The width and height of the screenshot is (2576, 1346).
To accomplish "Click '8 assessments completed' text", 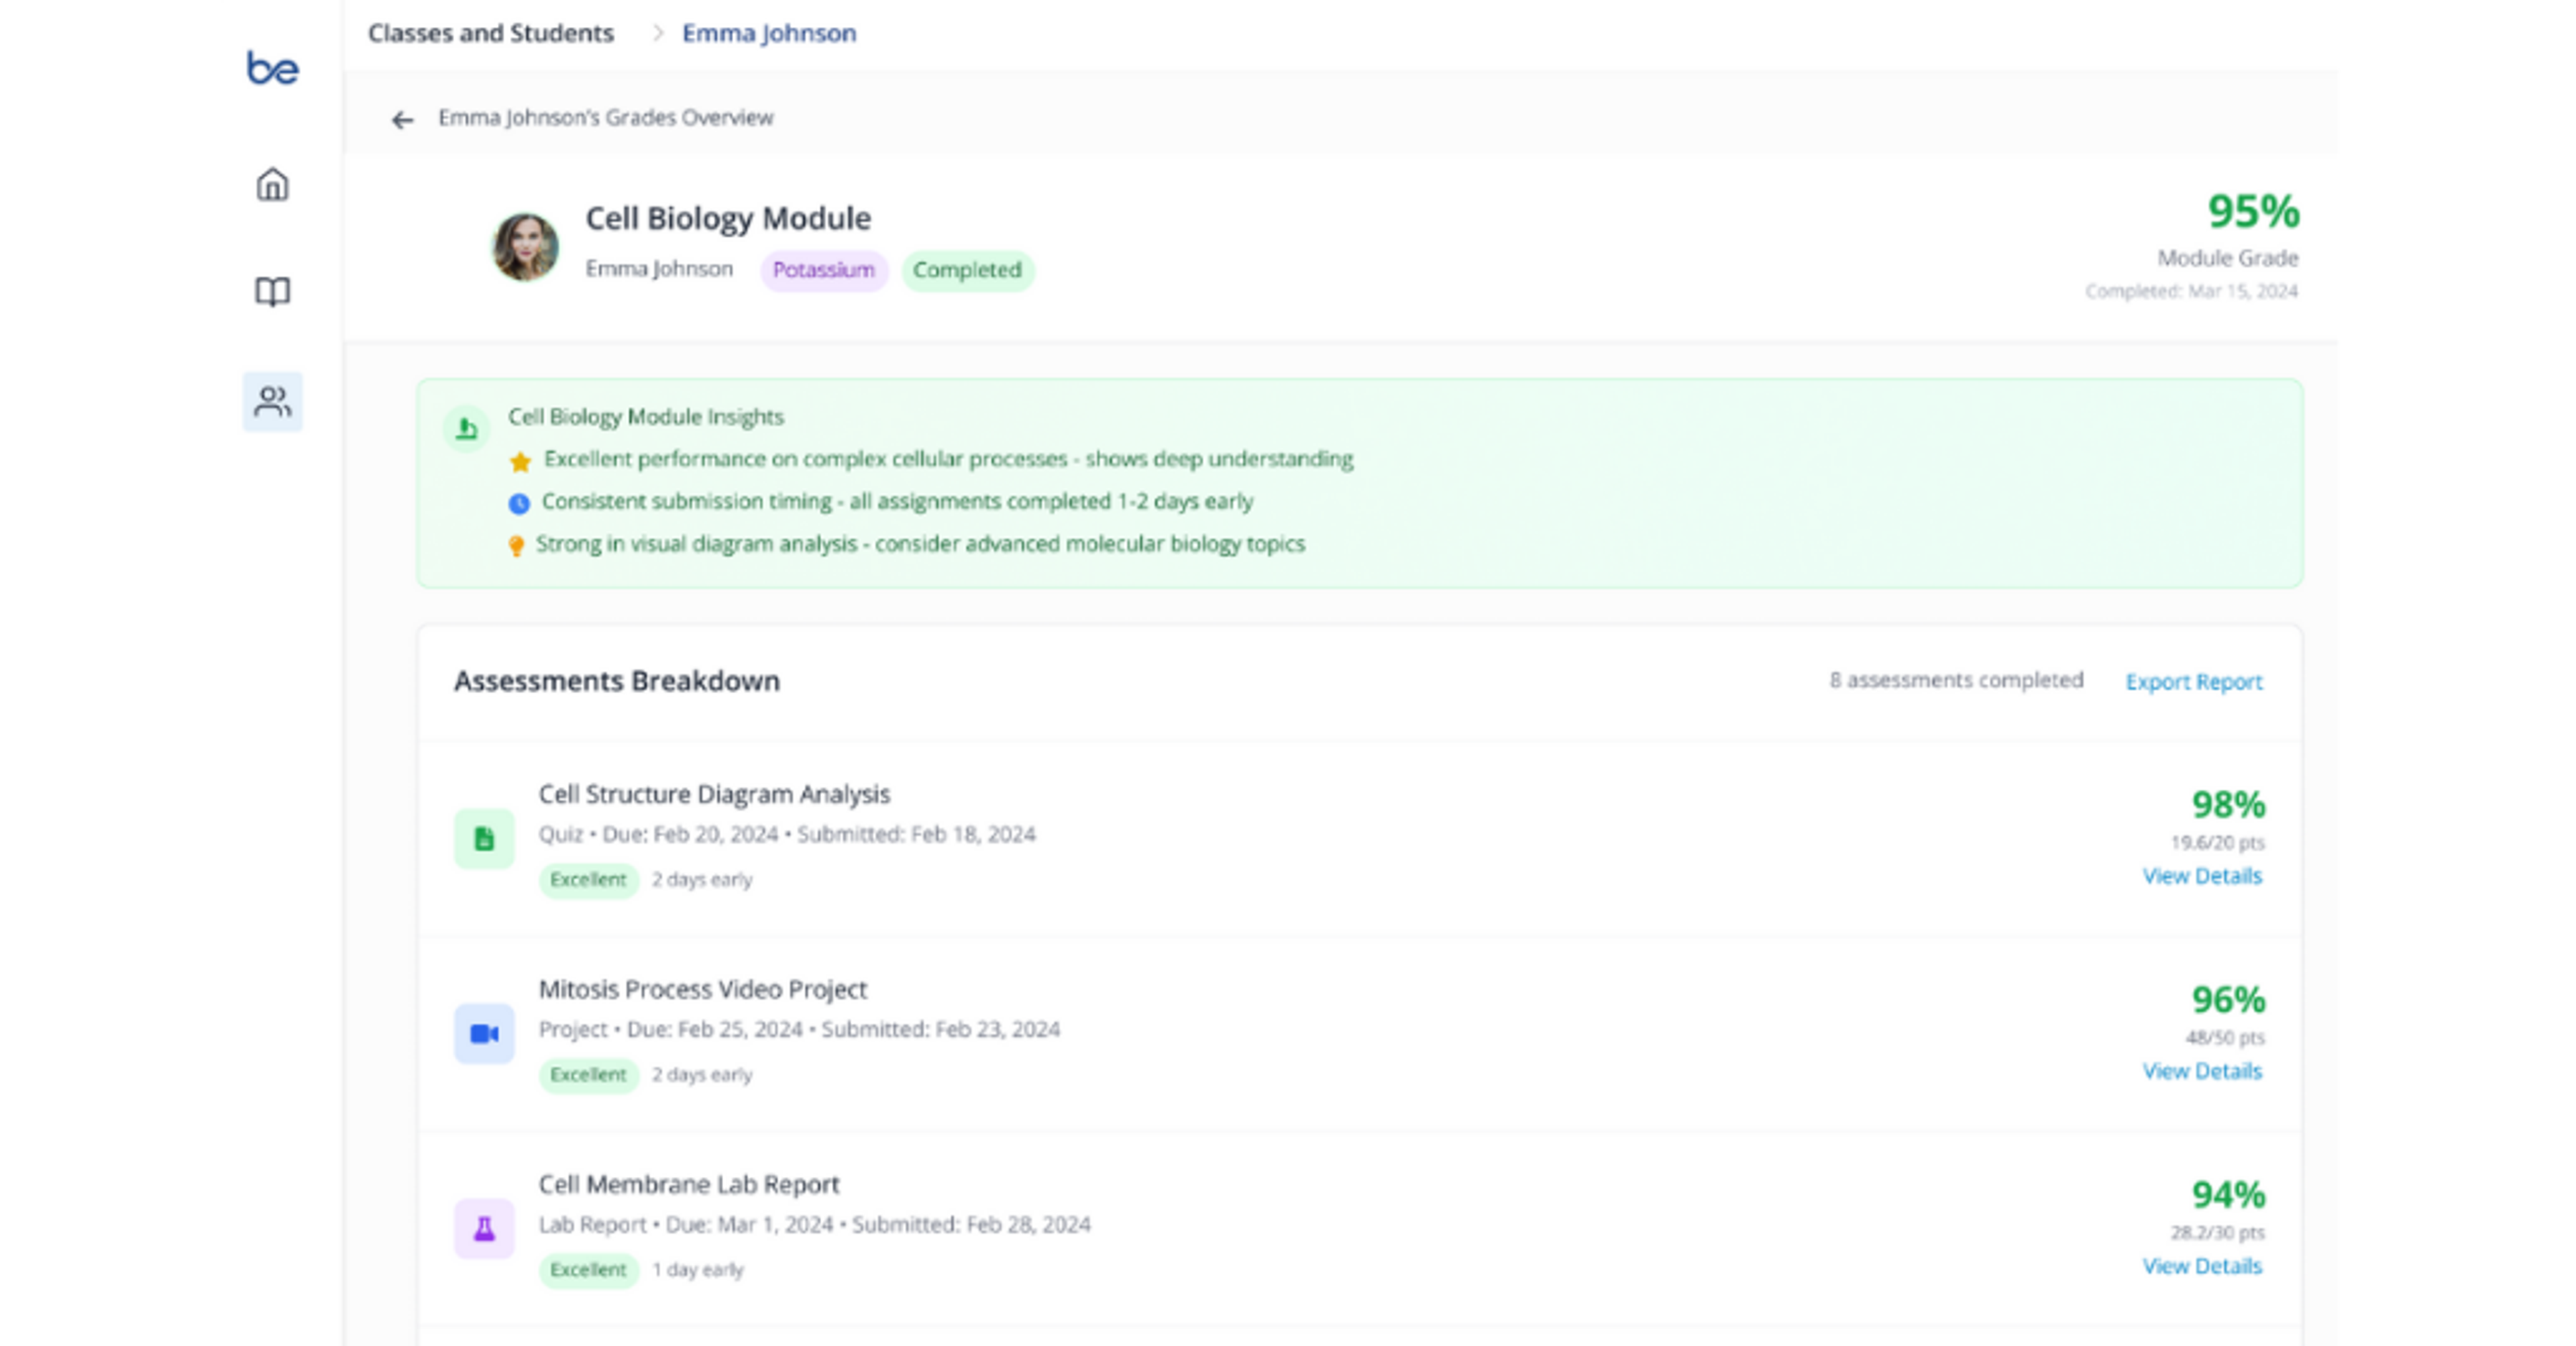I will 1957,680.
